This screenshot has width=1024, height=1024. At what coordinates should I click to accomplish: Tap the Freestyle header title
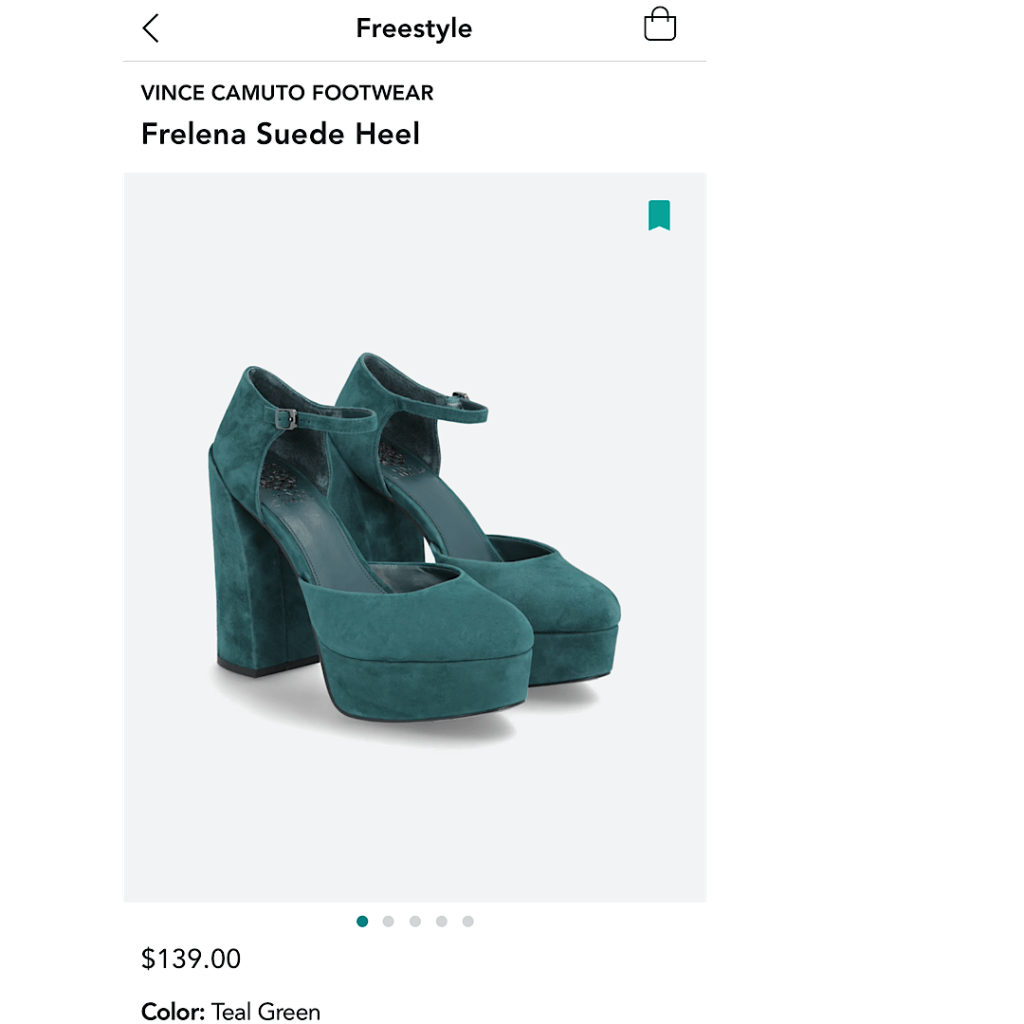click(x=414, y=28)
